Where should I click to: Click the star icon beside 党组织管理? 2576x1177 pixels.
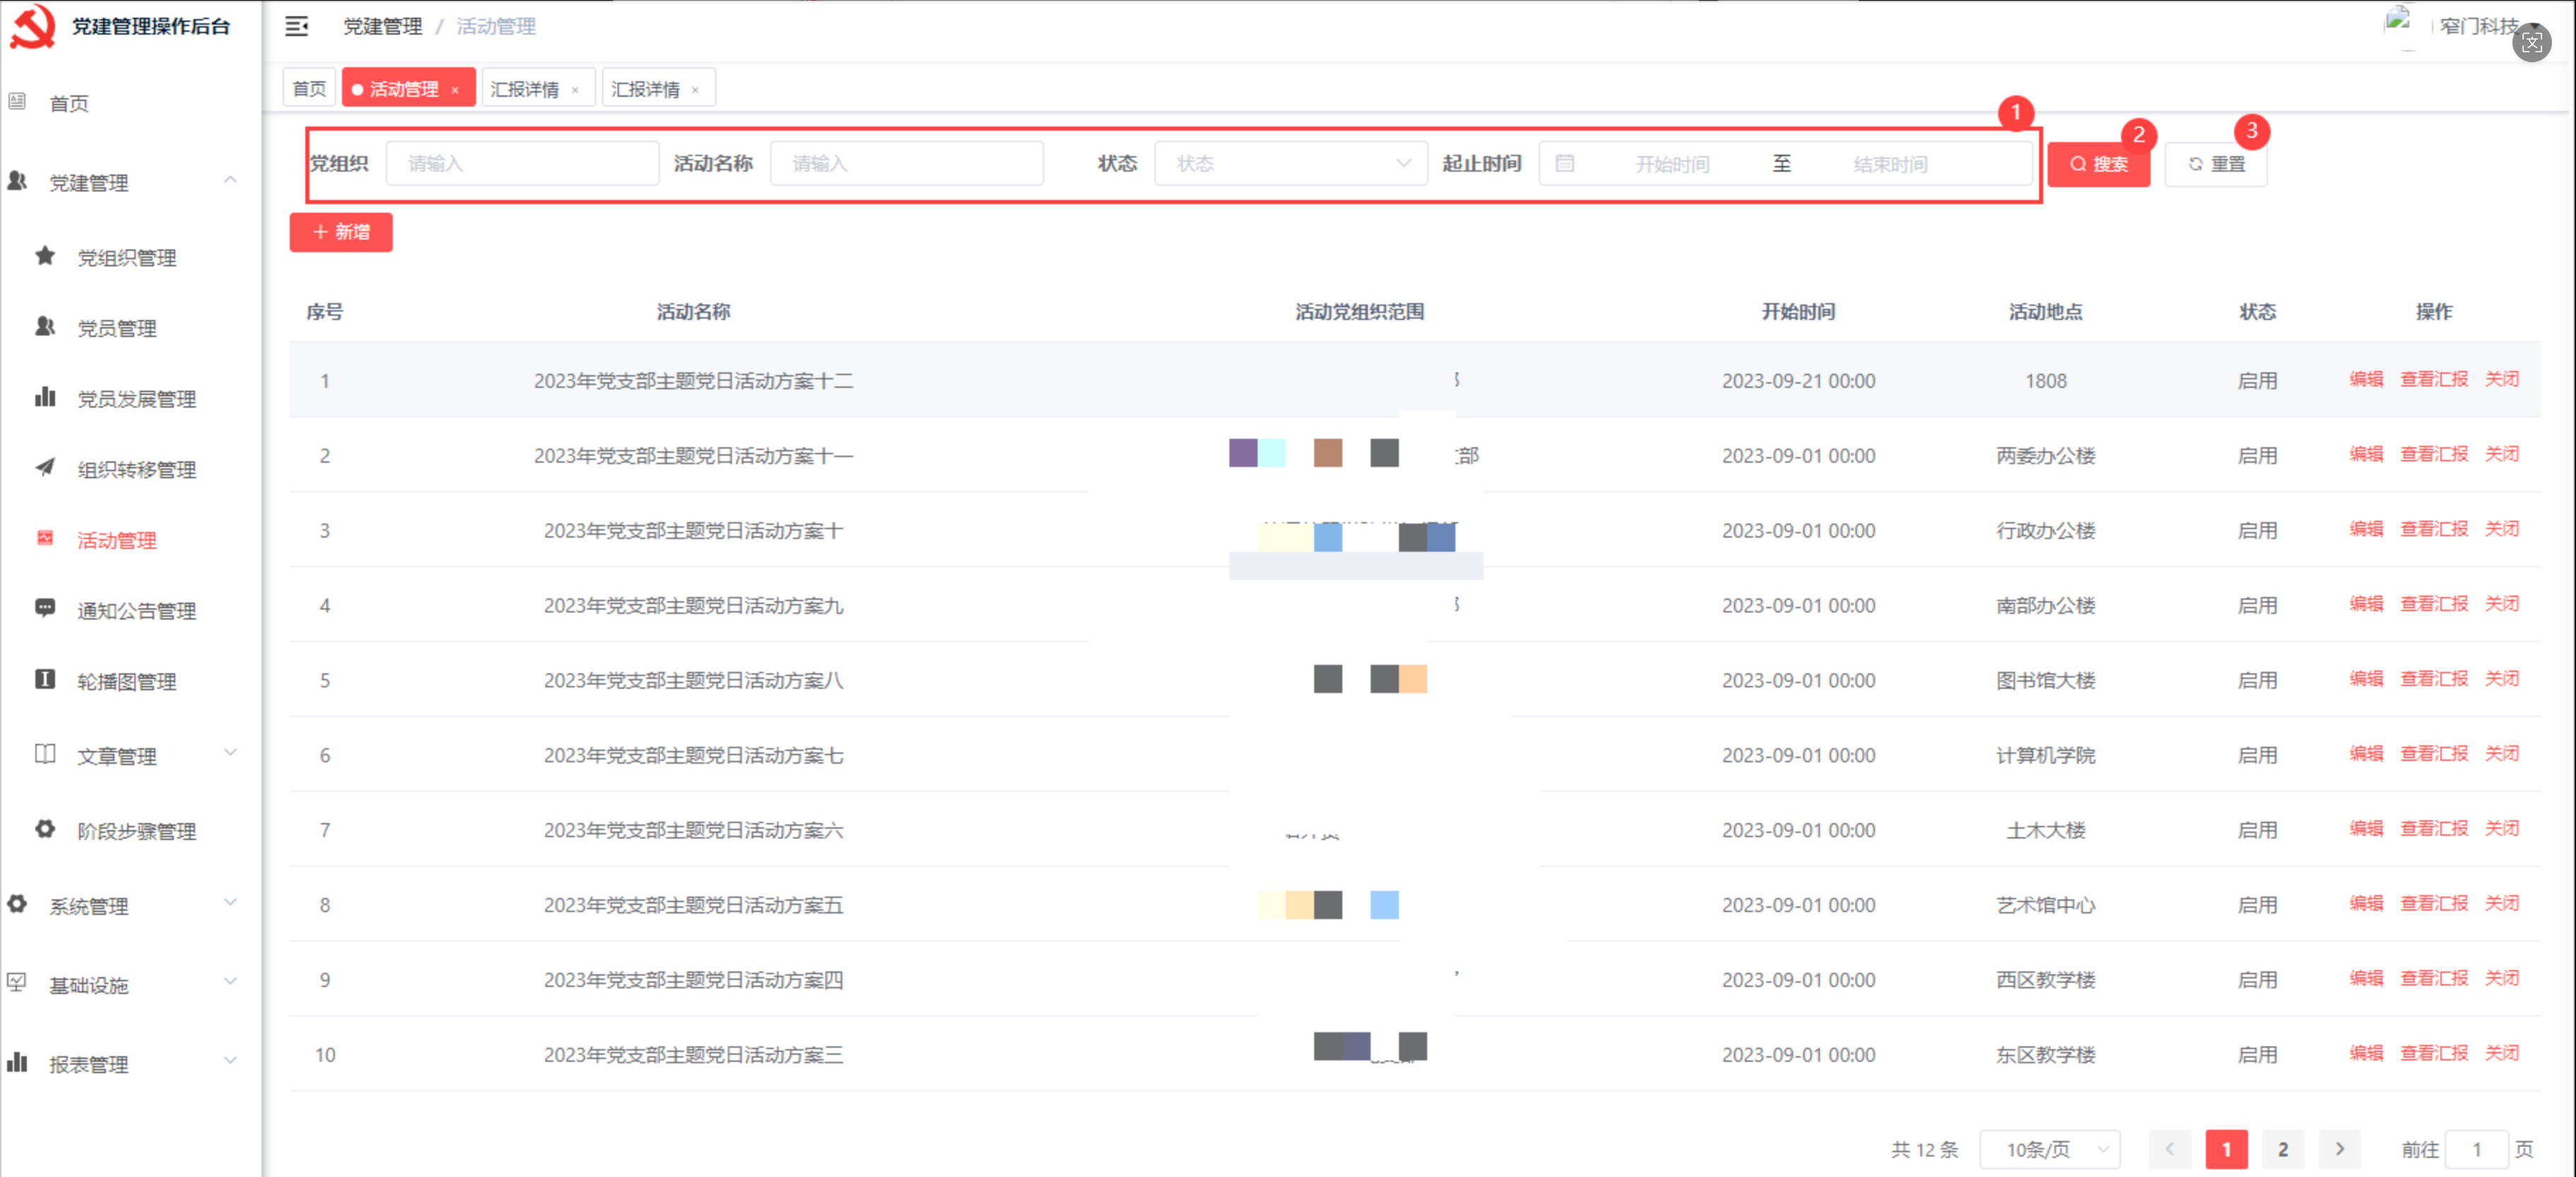coord(45,256)
